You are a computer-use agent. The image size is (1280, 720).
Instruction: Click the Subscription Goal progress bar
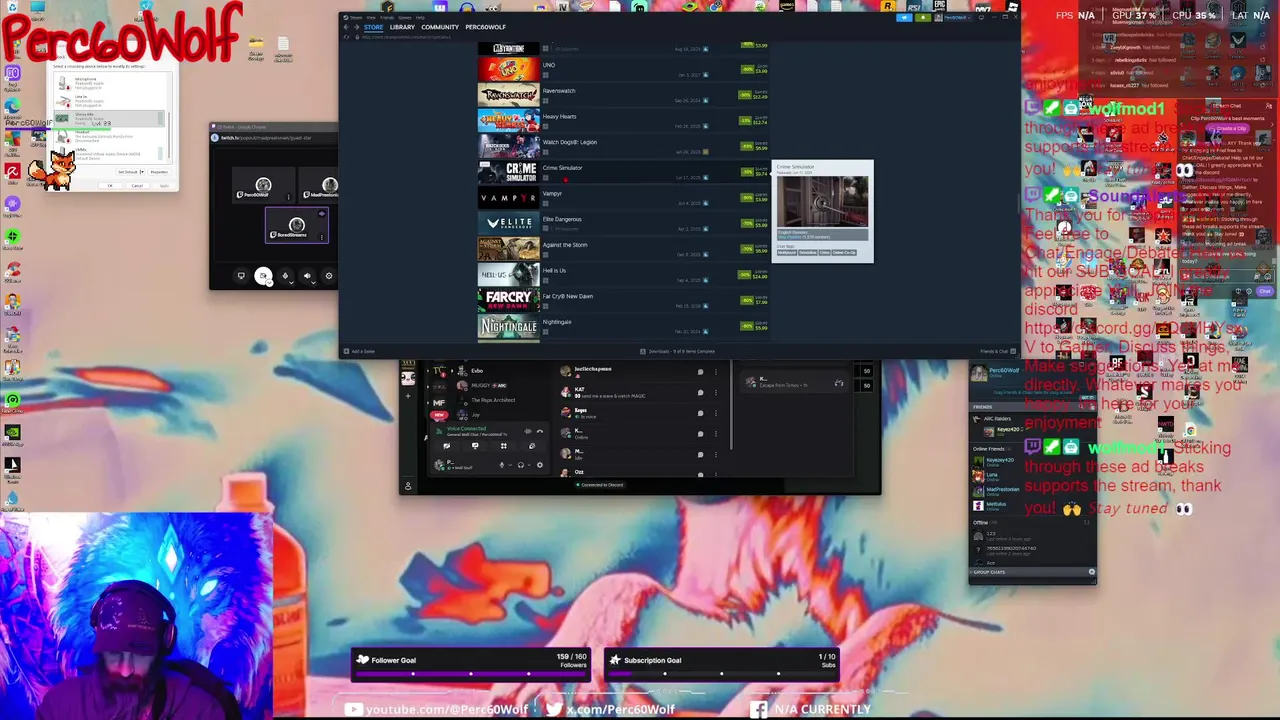[722, 674]
